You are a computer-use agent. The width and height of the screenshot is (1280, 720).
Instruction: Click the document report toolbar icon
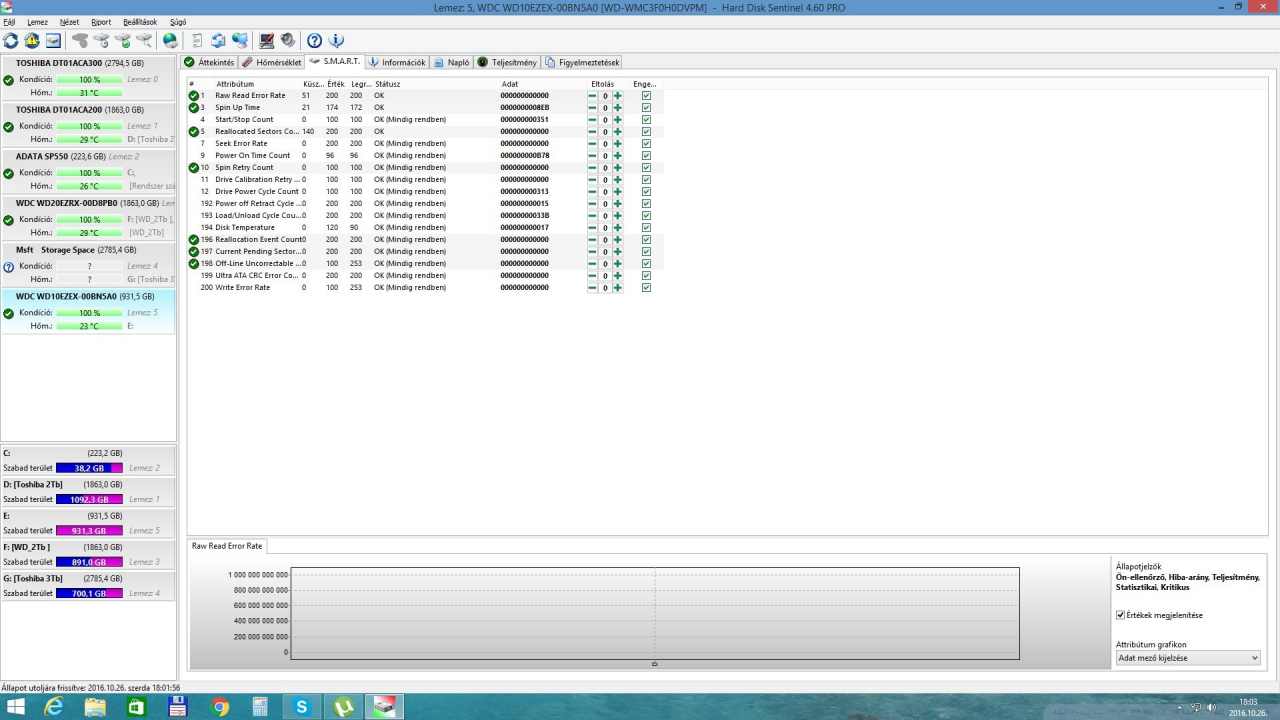click(197, 41)
